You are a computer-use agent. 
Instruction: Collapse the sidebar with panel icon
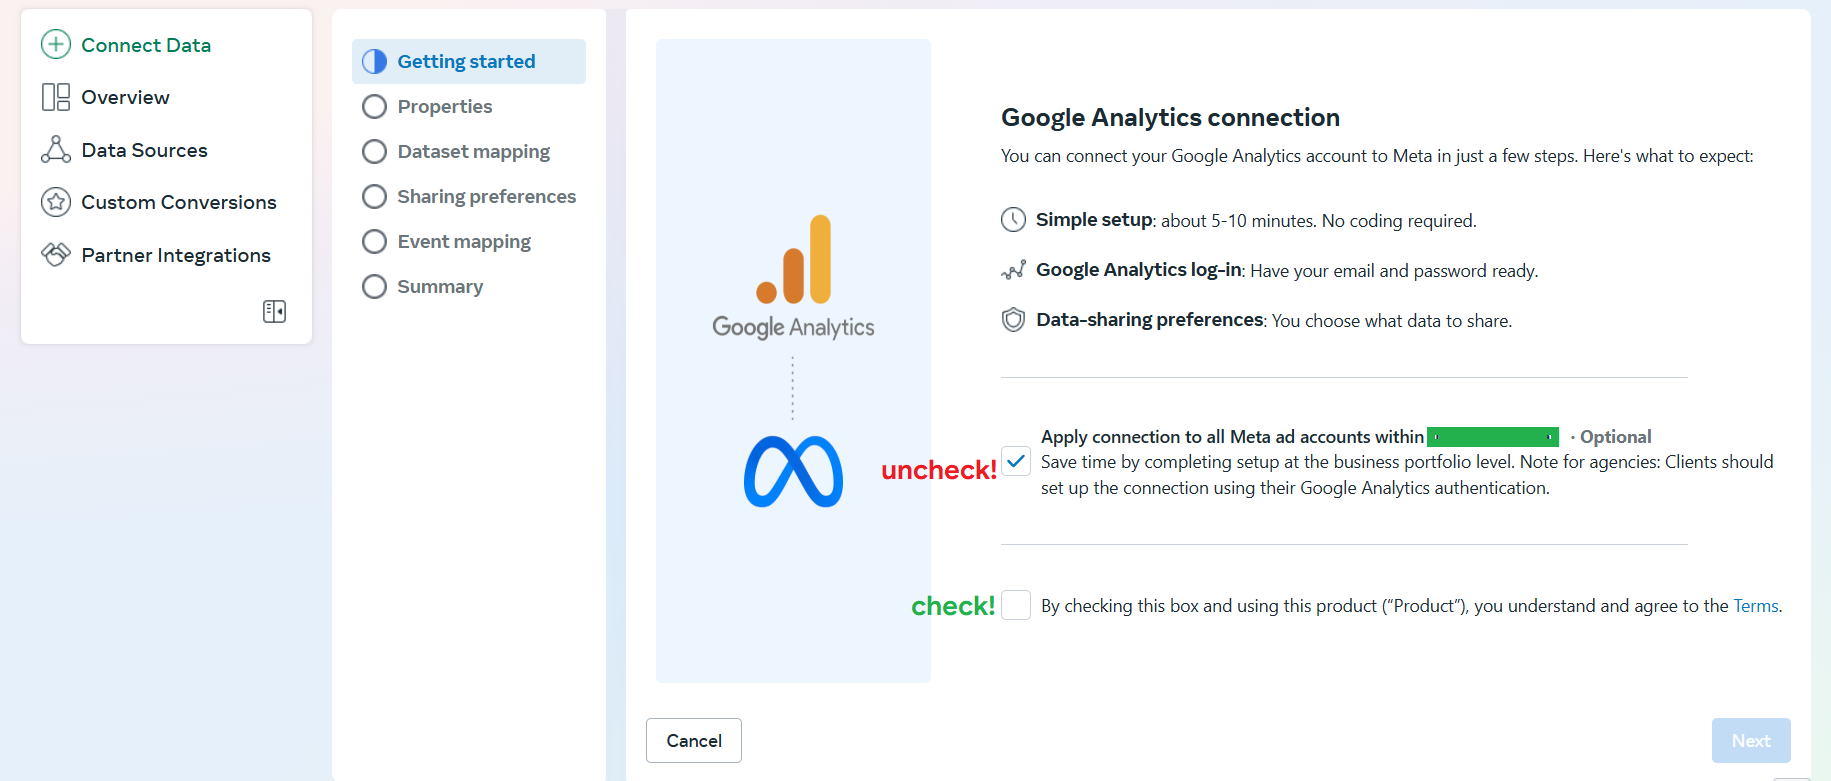(274, 311)
